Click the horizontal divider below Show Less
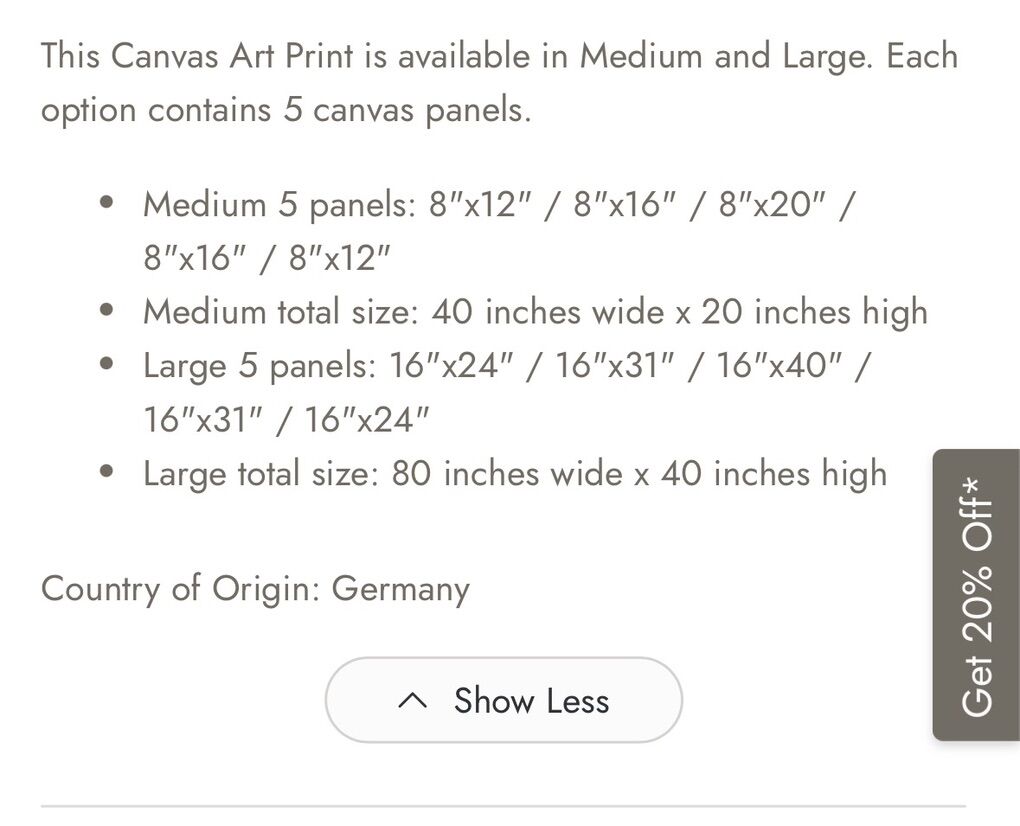Screen dimensions: 1020x826 tap(503, 805)
